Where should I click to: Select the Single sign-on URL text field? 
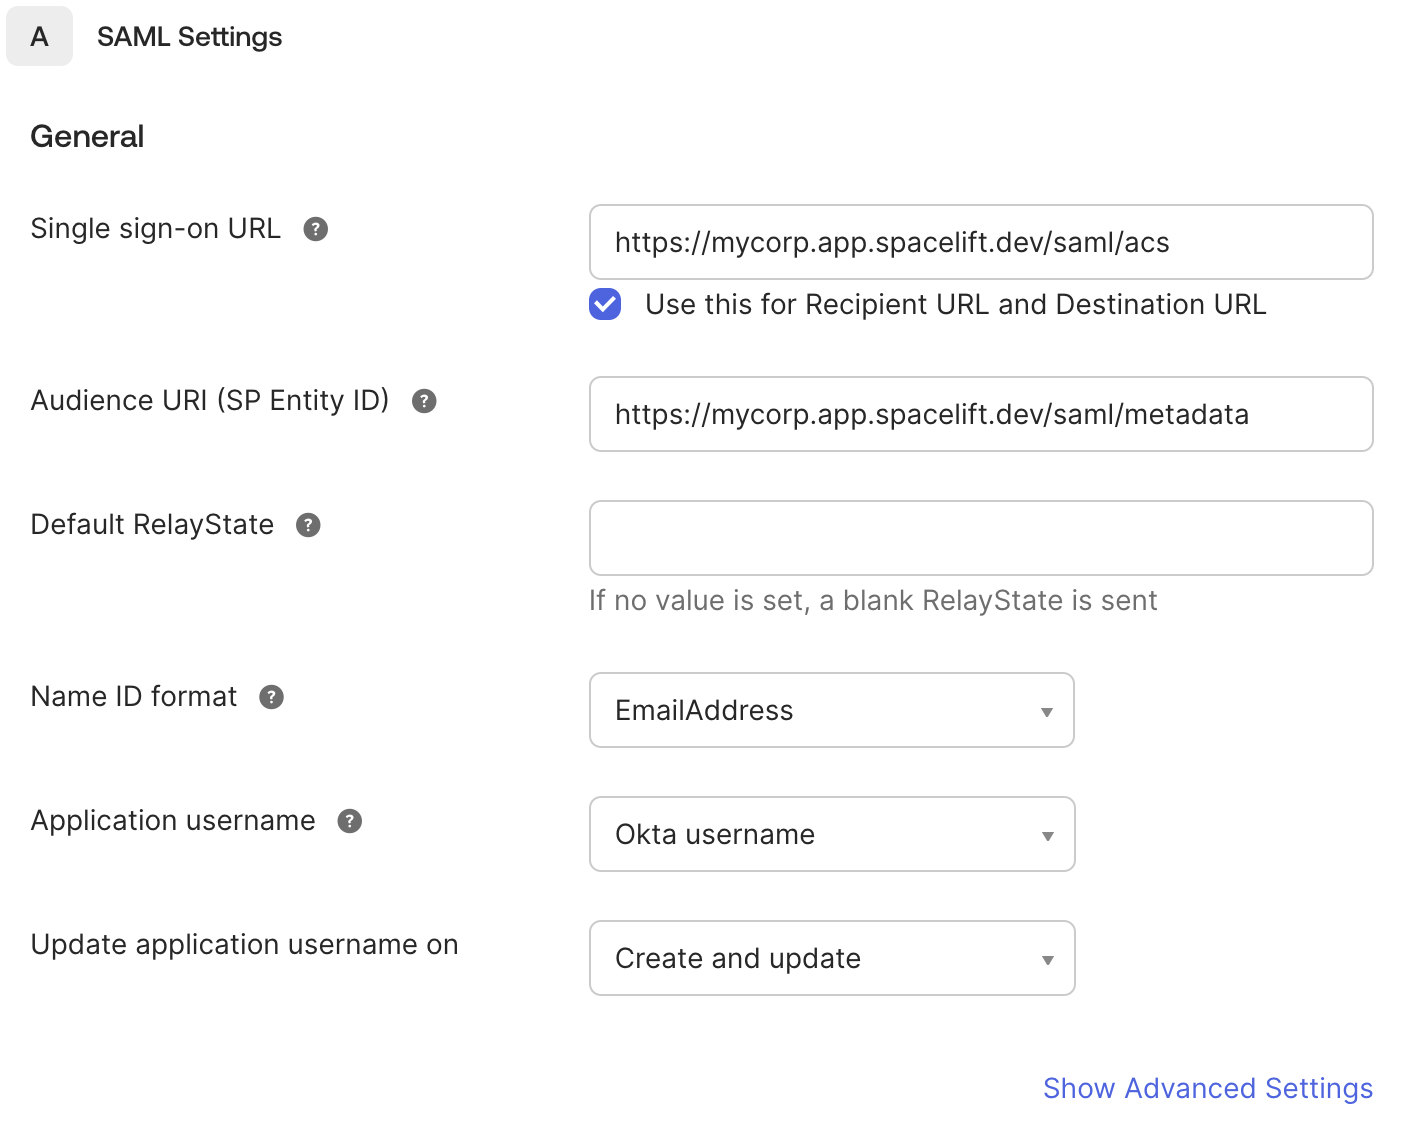pos(980,242)
